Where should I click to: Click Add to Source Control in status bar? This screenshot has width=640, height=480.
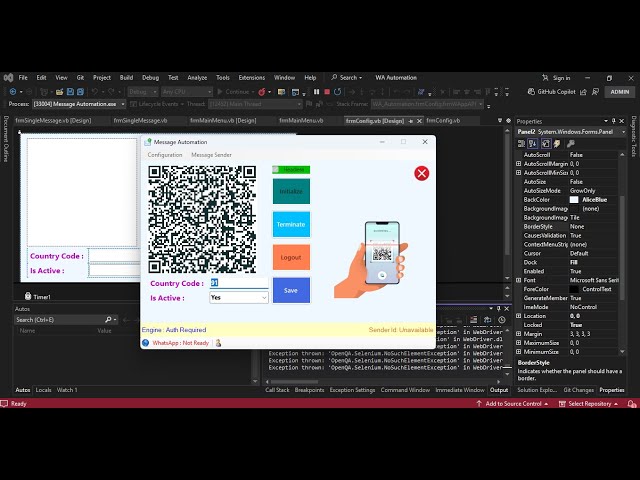[513, 404]
